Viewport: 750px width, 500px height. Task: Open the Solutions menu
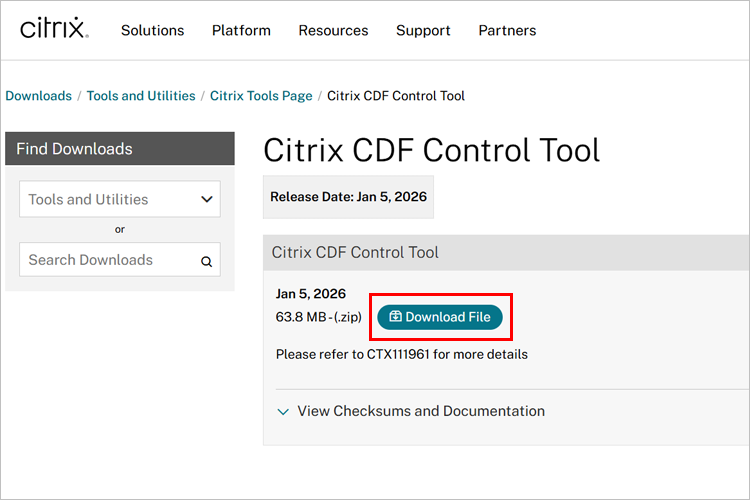153,31
